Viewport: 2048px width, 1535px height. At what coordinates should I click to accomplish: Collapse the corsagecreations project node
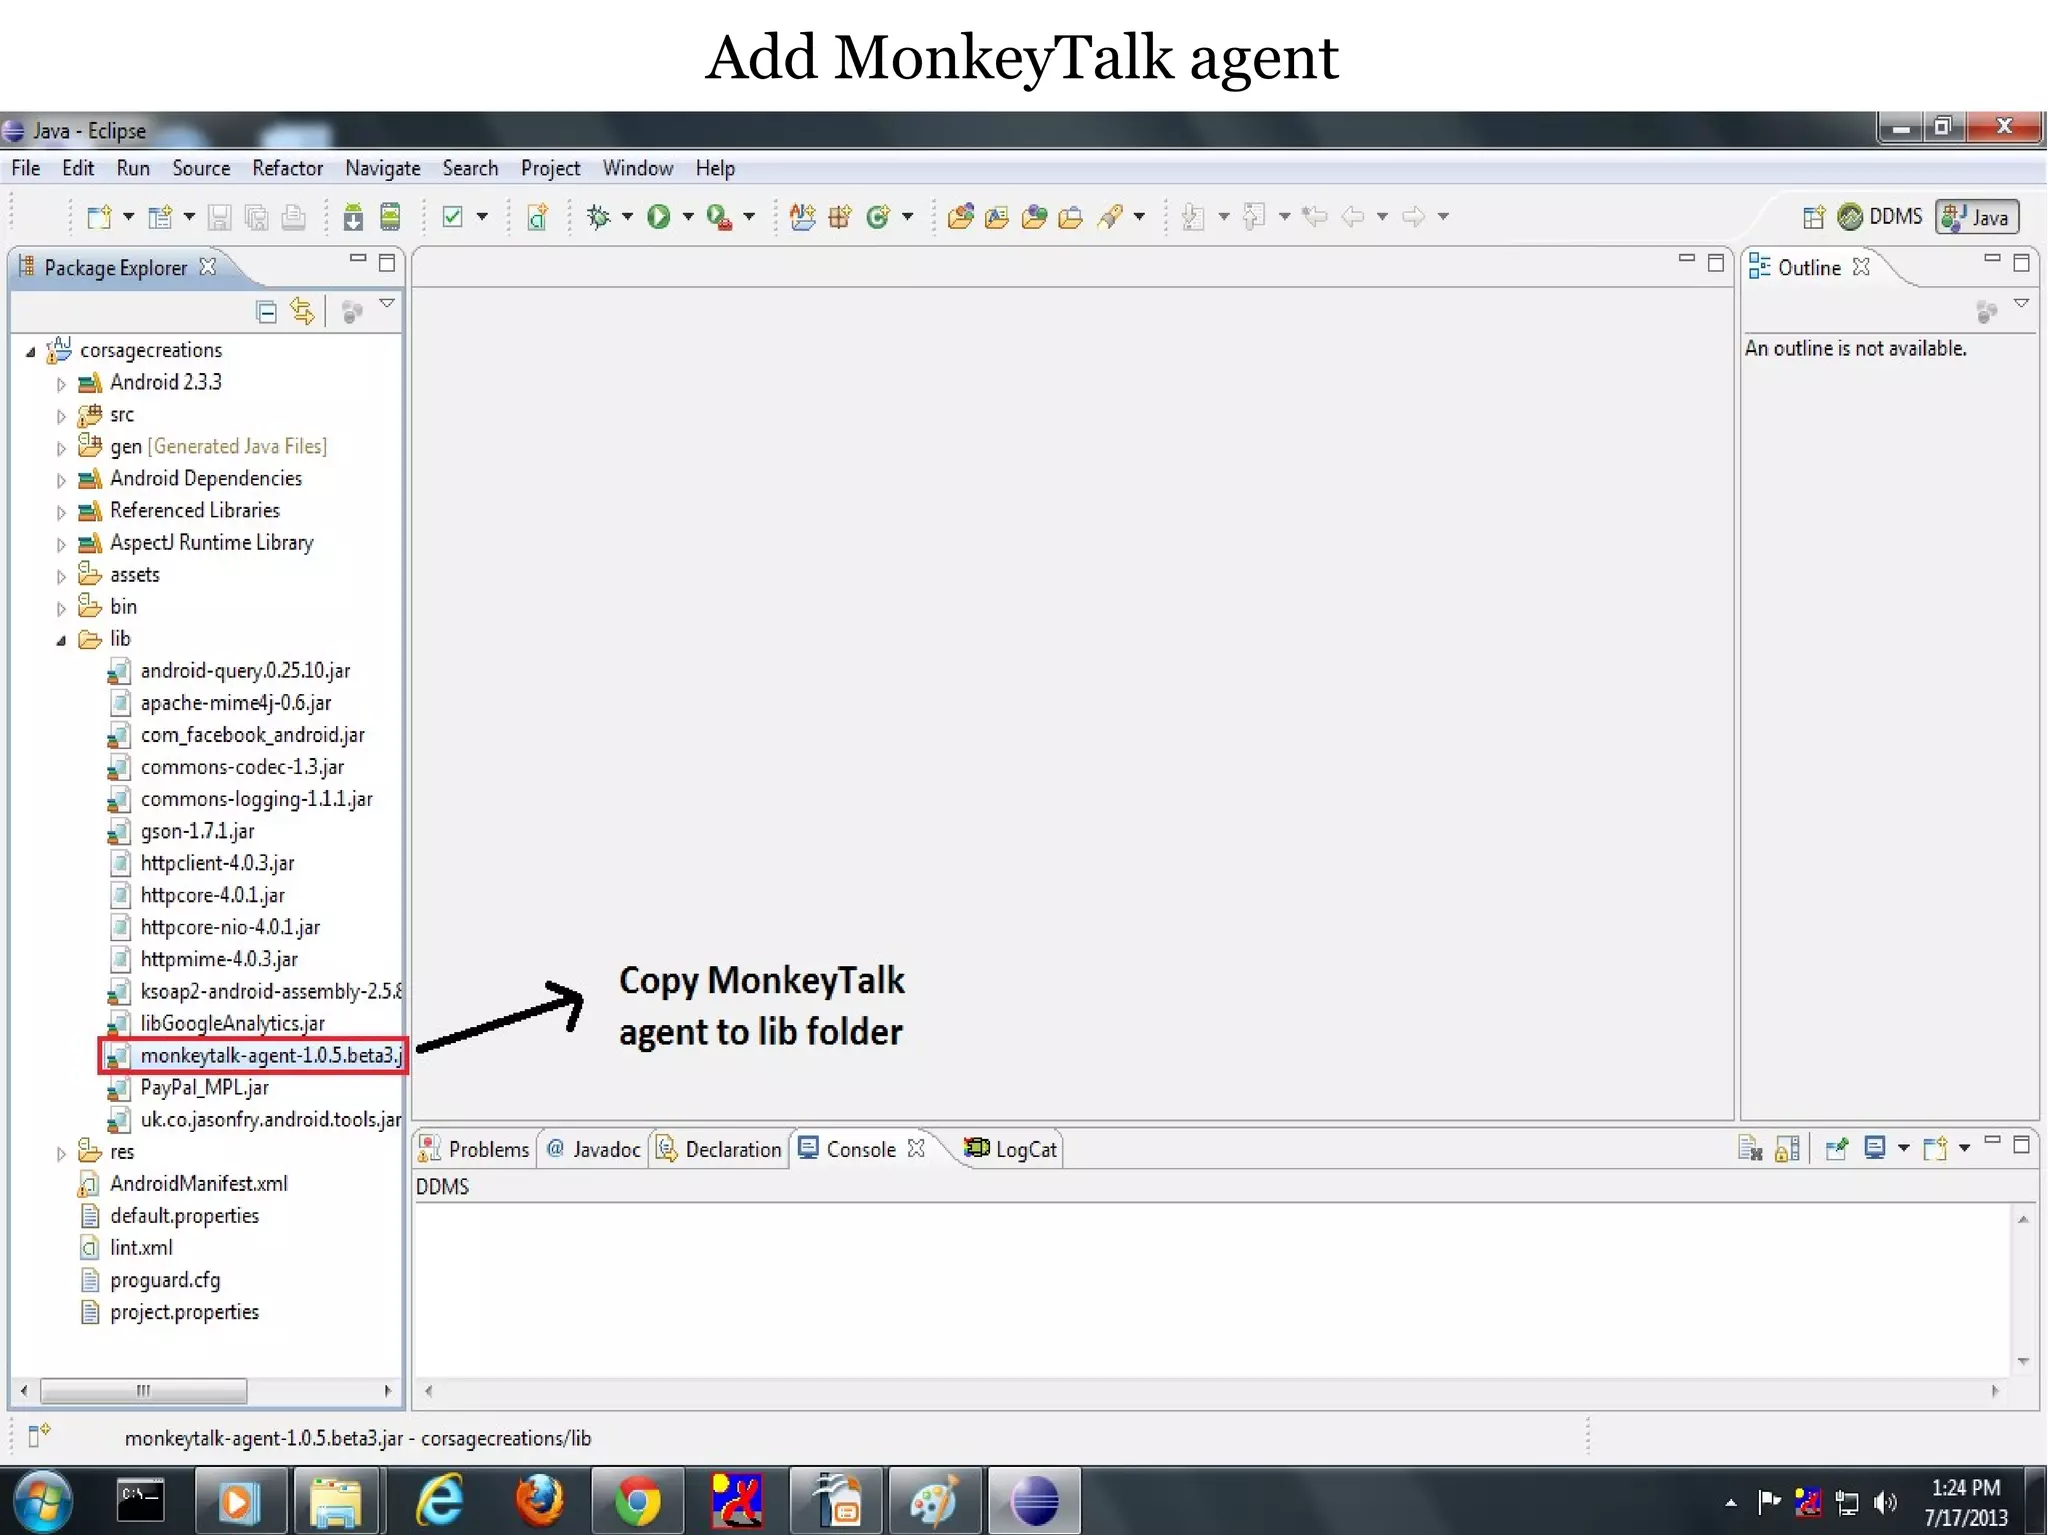[x=30, y=352]
